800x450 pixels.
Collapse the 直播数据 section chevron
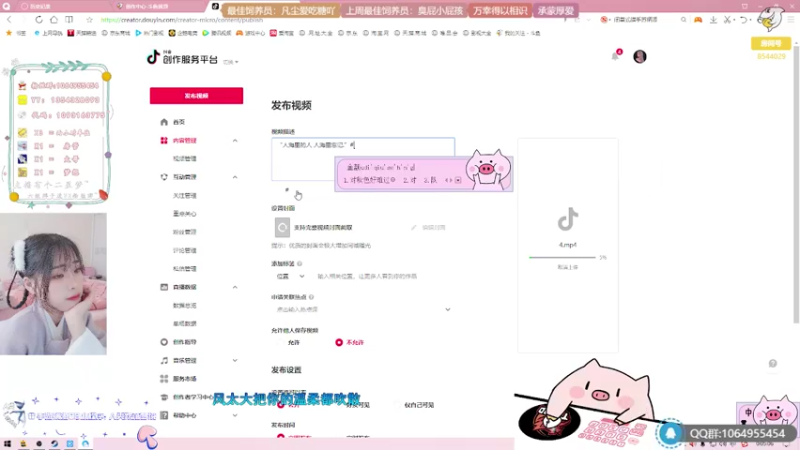point(235,287)
